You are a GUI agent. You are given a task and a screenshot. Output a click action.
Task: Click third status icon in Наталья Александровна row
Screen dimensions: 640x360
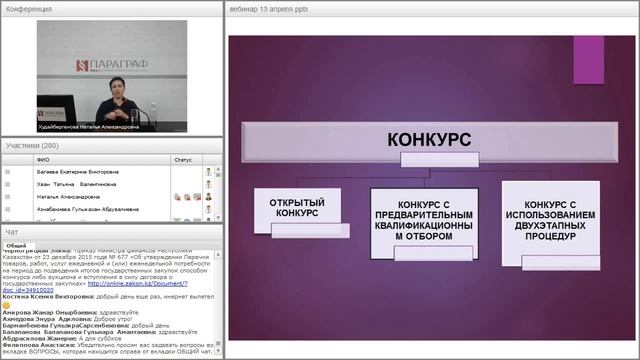tap(197, 197)
